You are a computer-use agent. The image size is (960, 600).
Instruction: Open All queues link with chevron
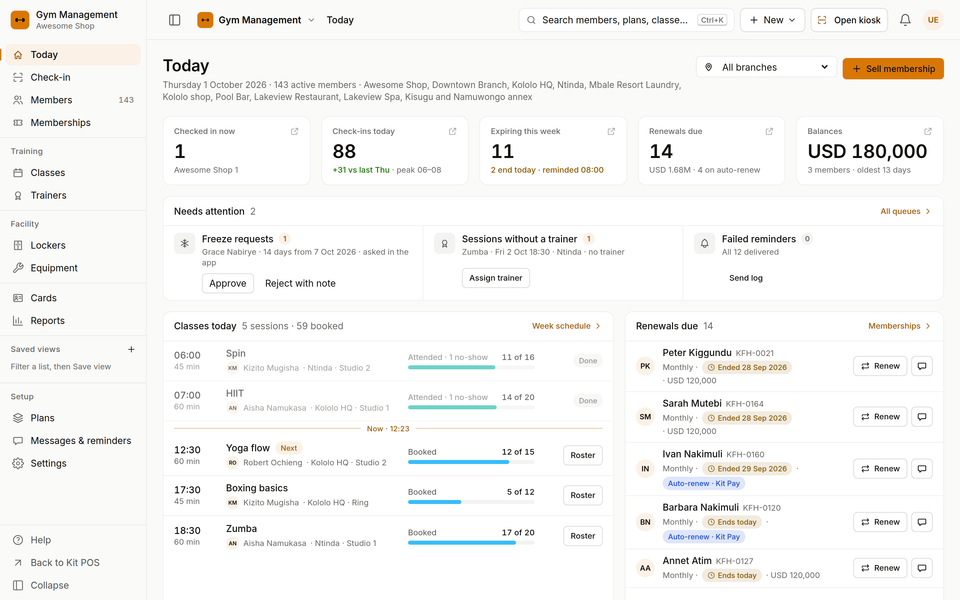906,211
